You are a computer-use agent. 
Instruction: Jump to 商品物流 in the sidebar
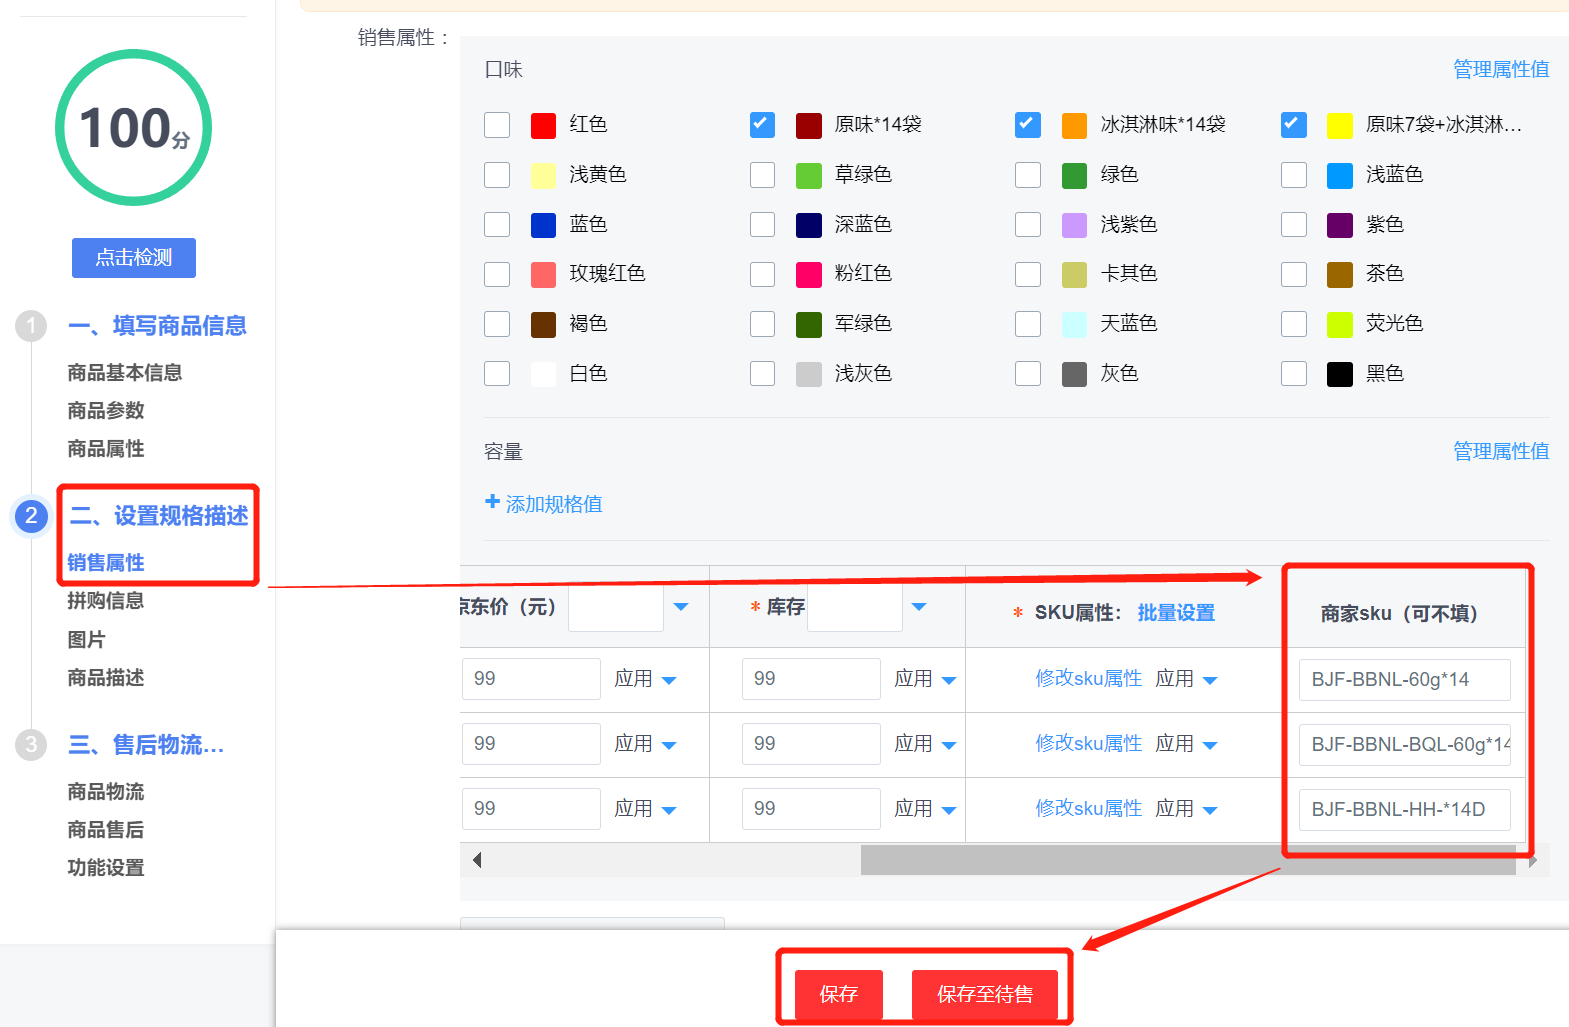tap(106, 791)
